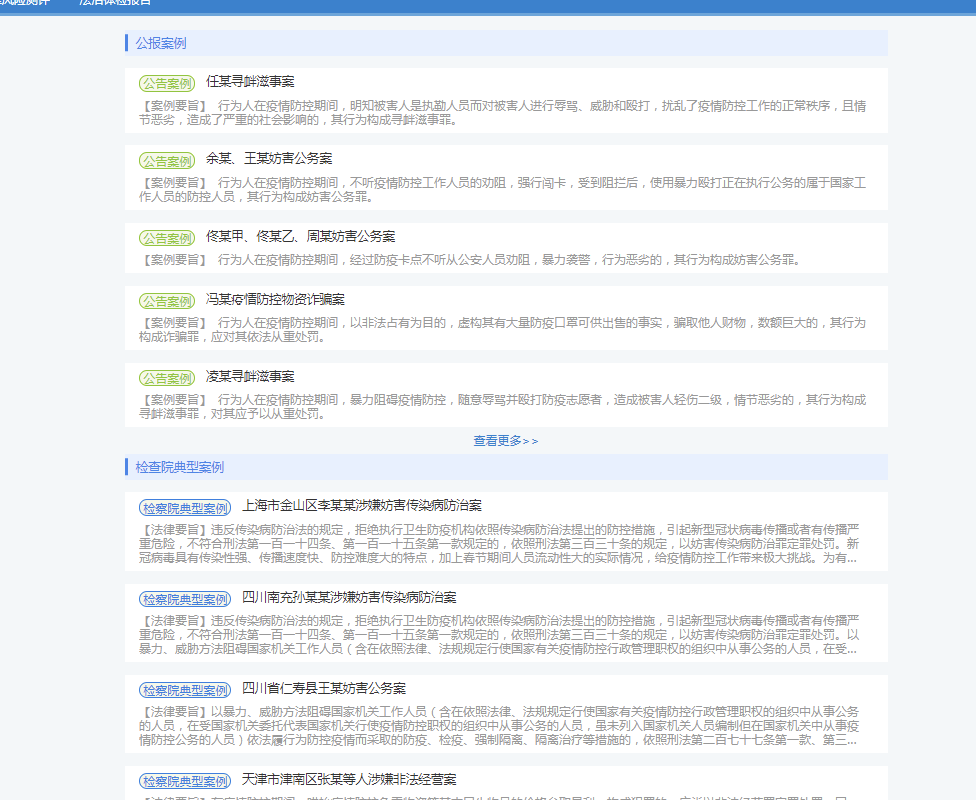The width and height of the screenshot is (976, 800).
Task: Open 冯某疫情防控物资诈骗案
Action: 275,299
